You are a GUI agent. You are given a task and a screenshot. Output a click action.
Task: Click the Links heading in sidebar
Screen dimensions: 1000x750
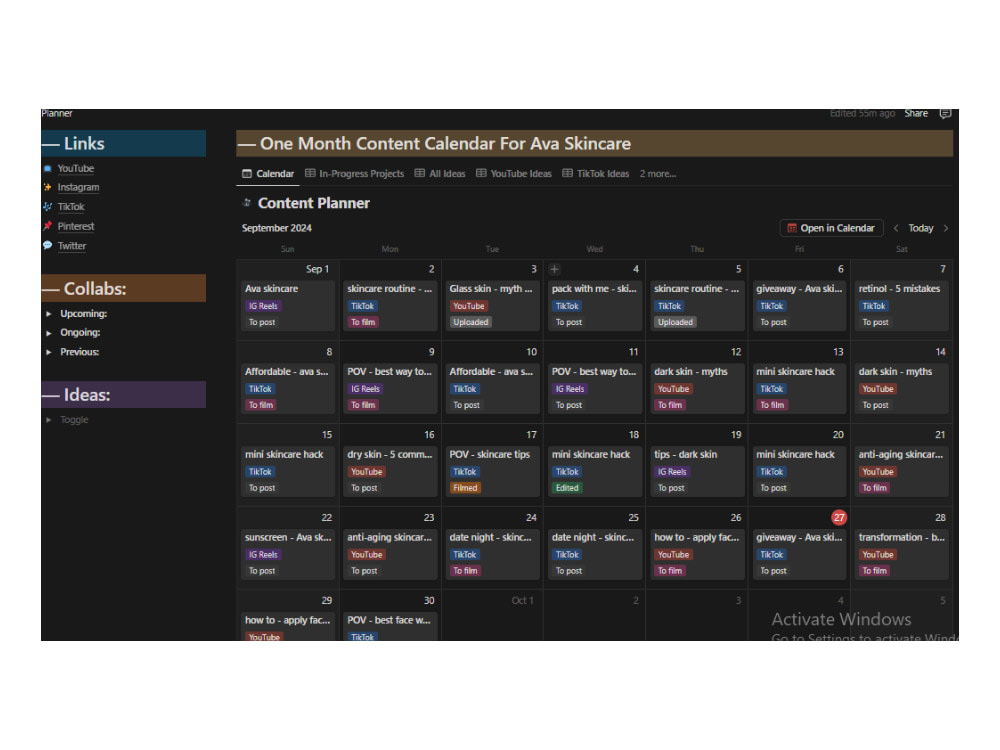(84, 143)
